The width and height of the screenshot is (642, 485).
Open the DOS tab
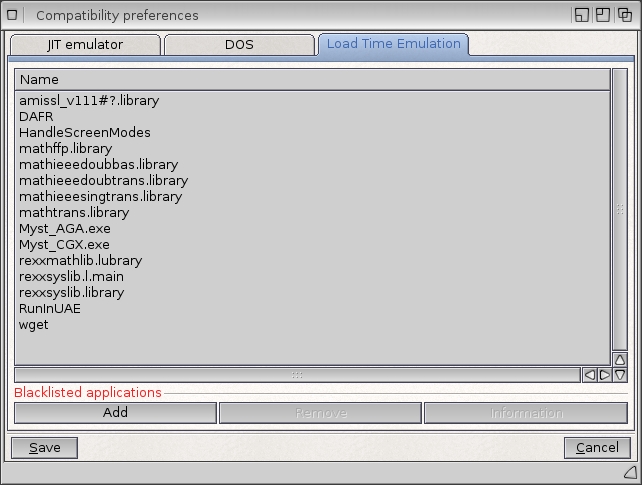(239, 45)
